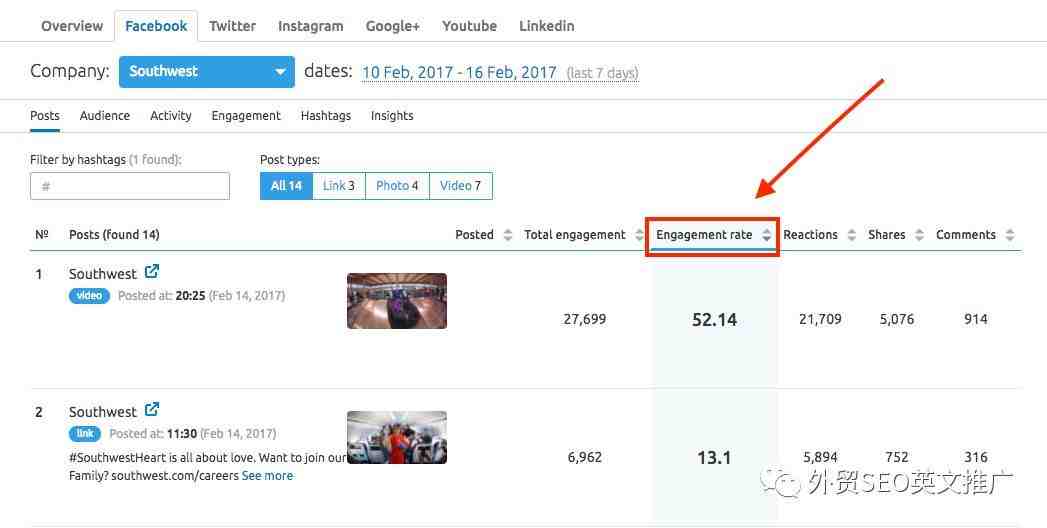Open the Audience sub-tab
The image size is (1047, 528).
coord(105,115)
